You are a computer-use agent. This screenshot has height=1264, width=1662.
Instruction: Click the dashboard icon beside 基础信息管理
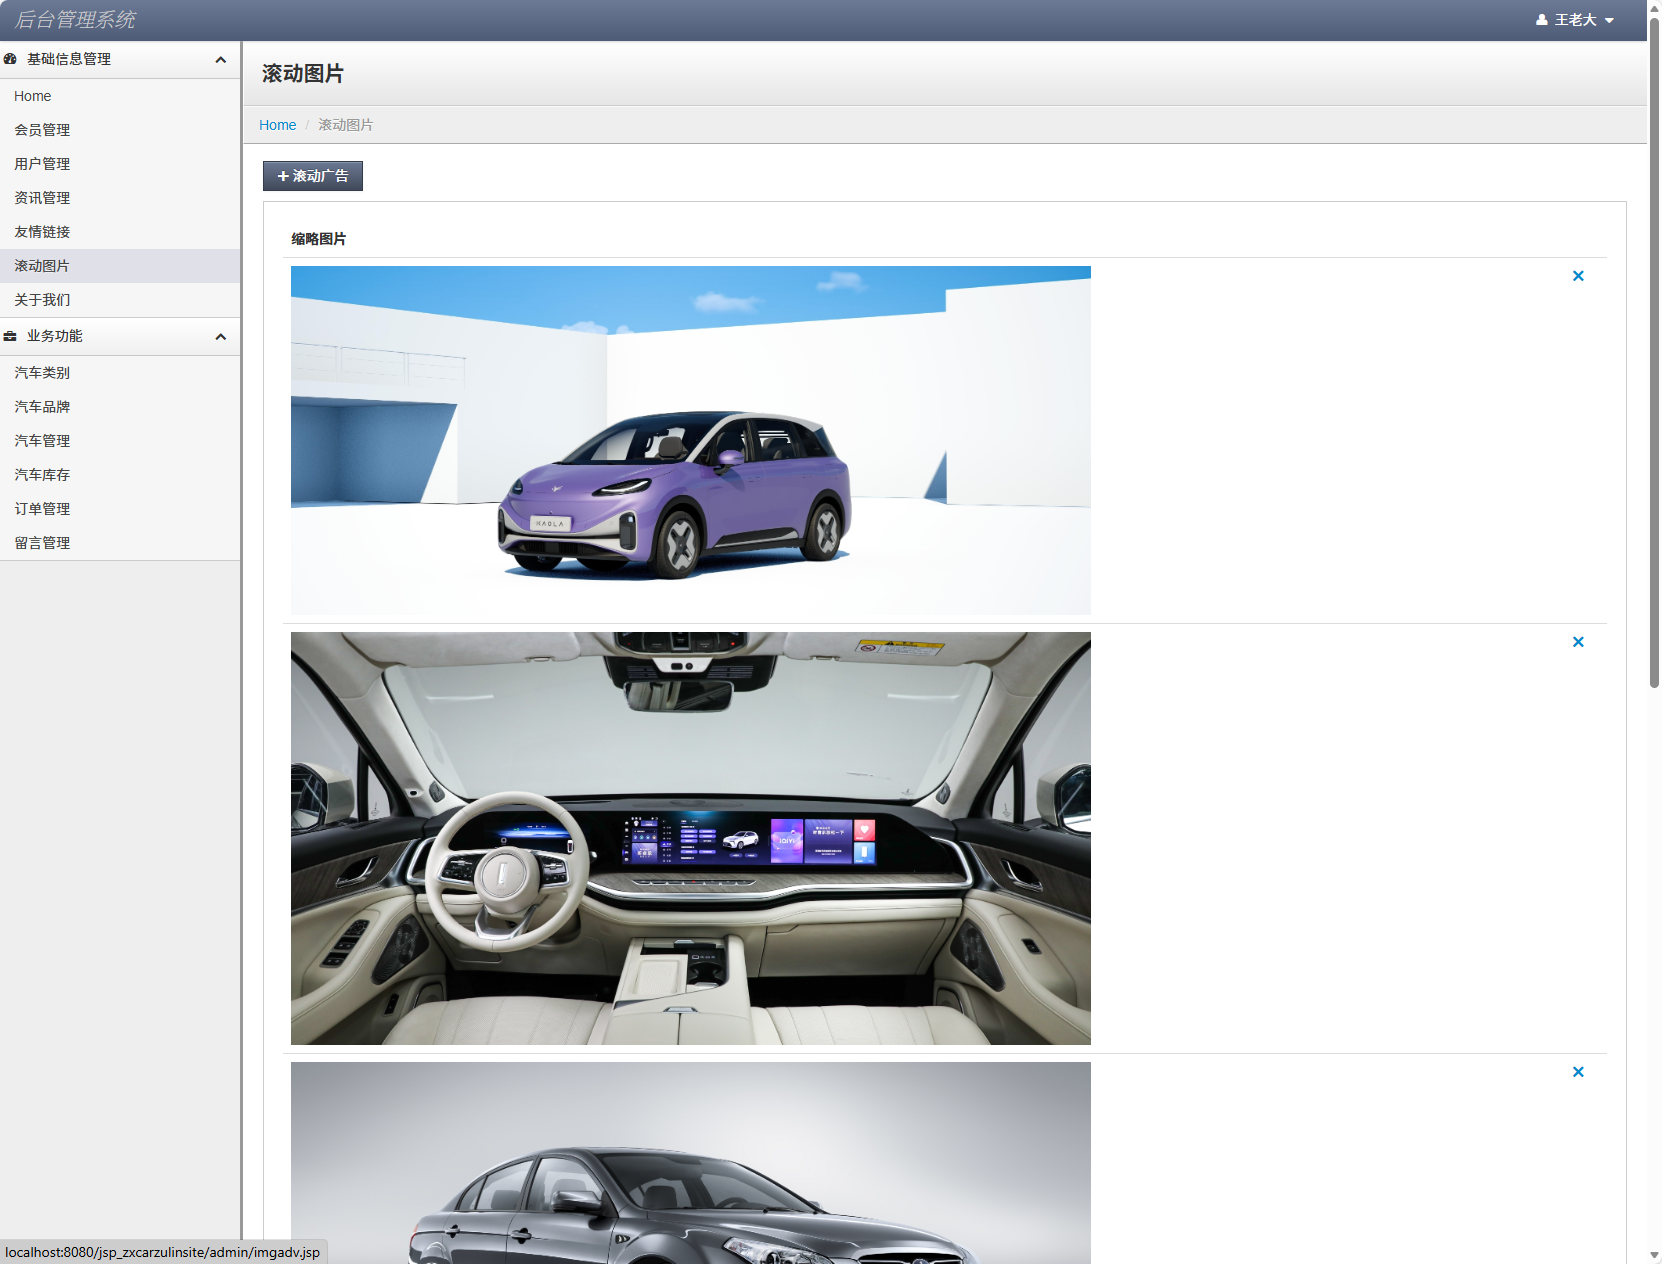(10, 59)
